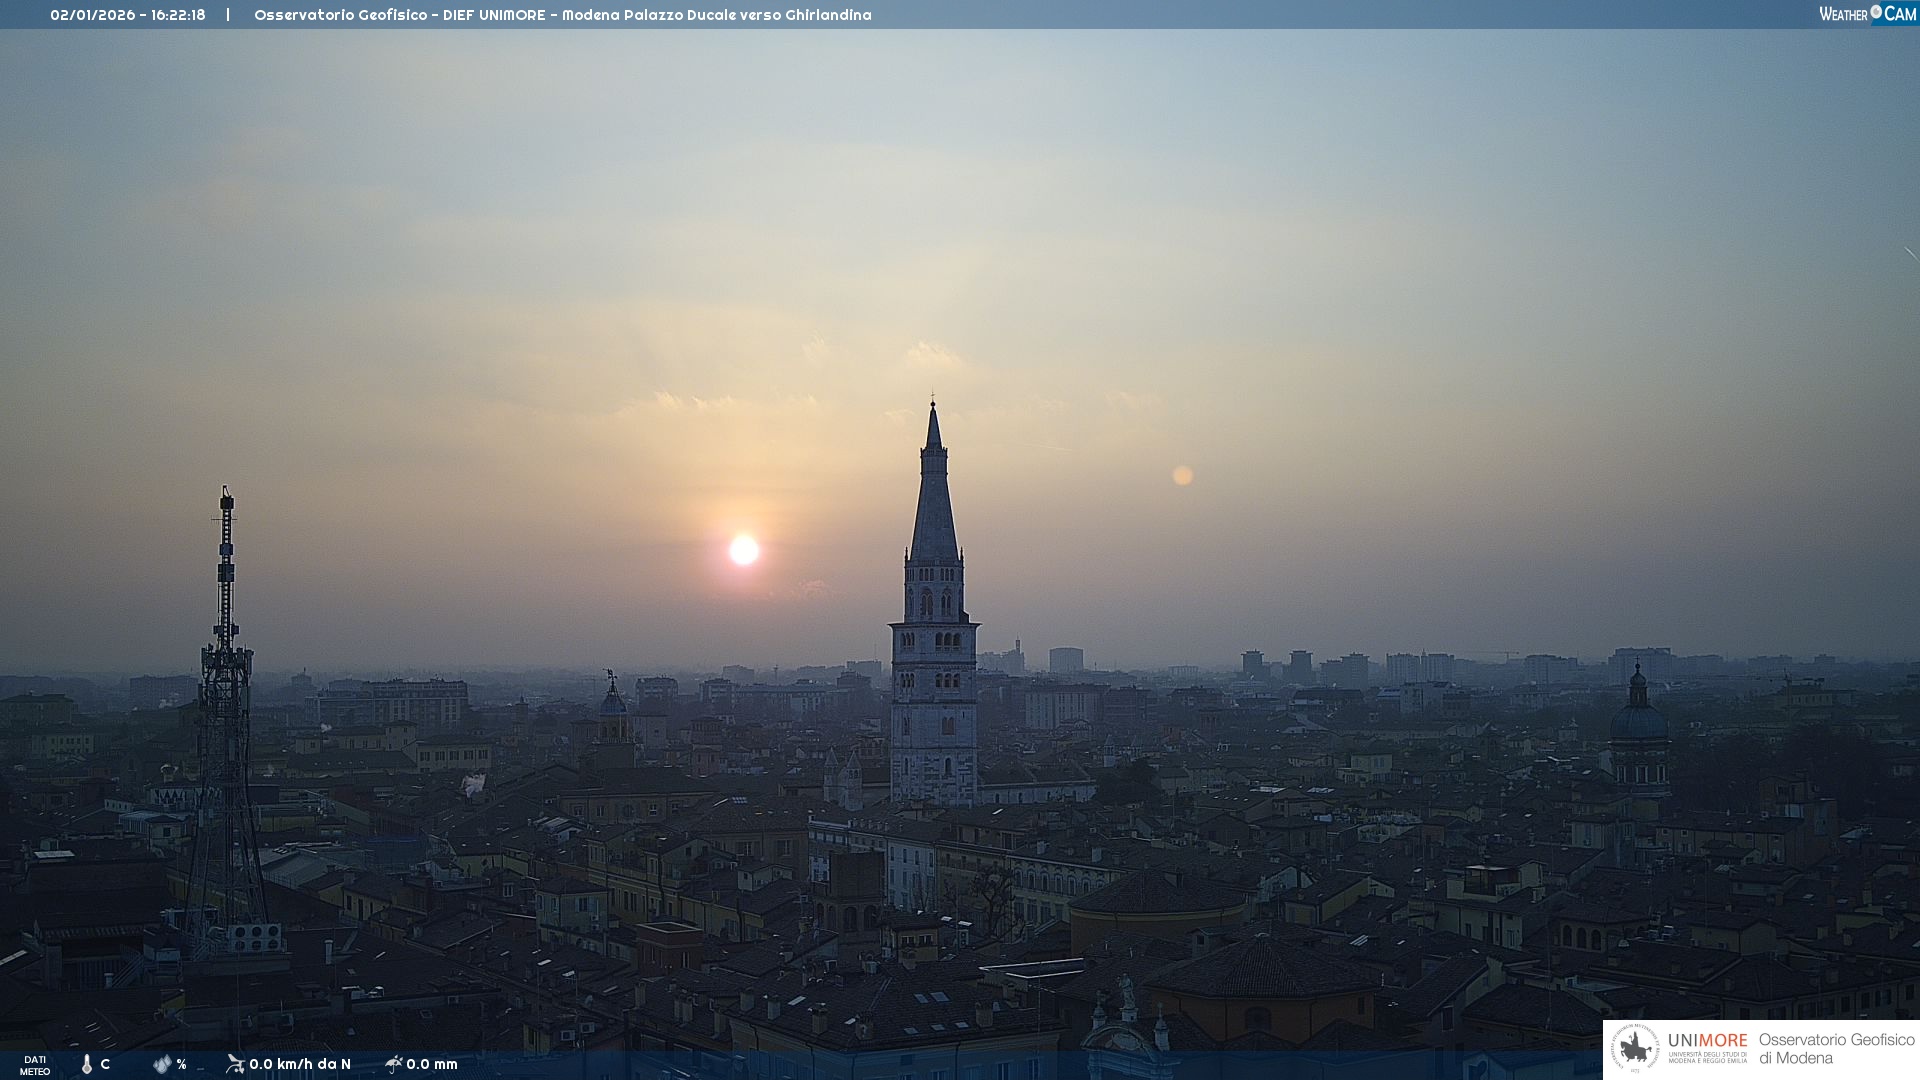This screenshot has height=1080, width=1920.
Task: Click the camera lens in WeatherCam logo
Action: [1876, 12]
